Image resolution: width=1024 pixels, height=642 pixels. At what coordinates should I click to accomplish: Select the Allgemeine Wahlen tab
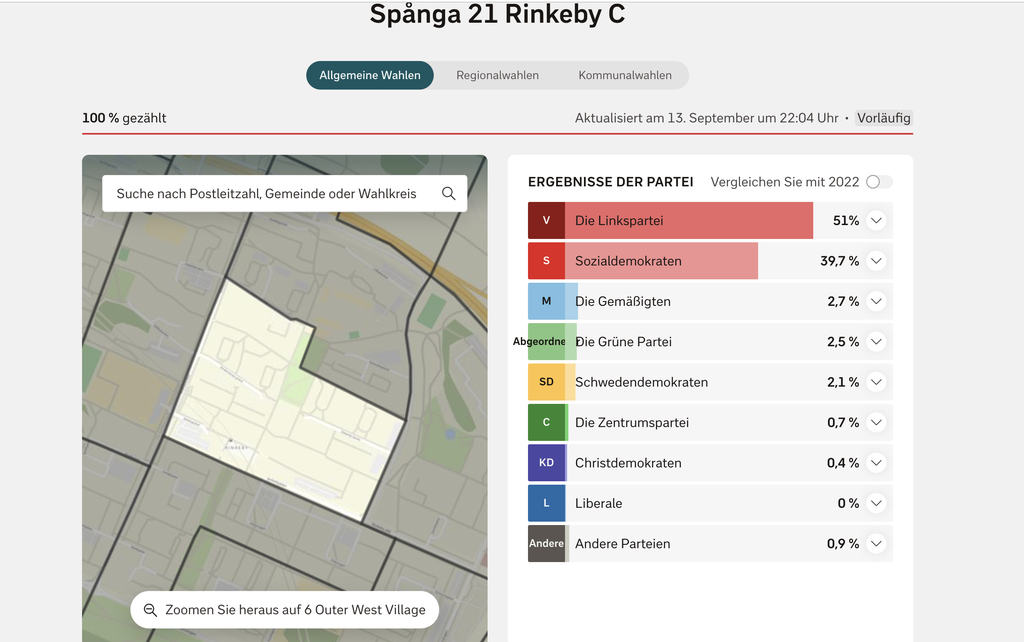(x=370, y=75)
